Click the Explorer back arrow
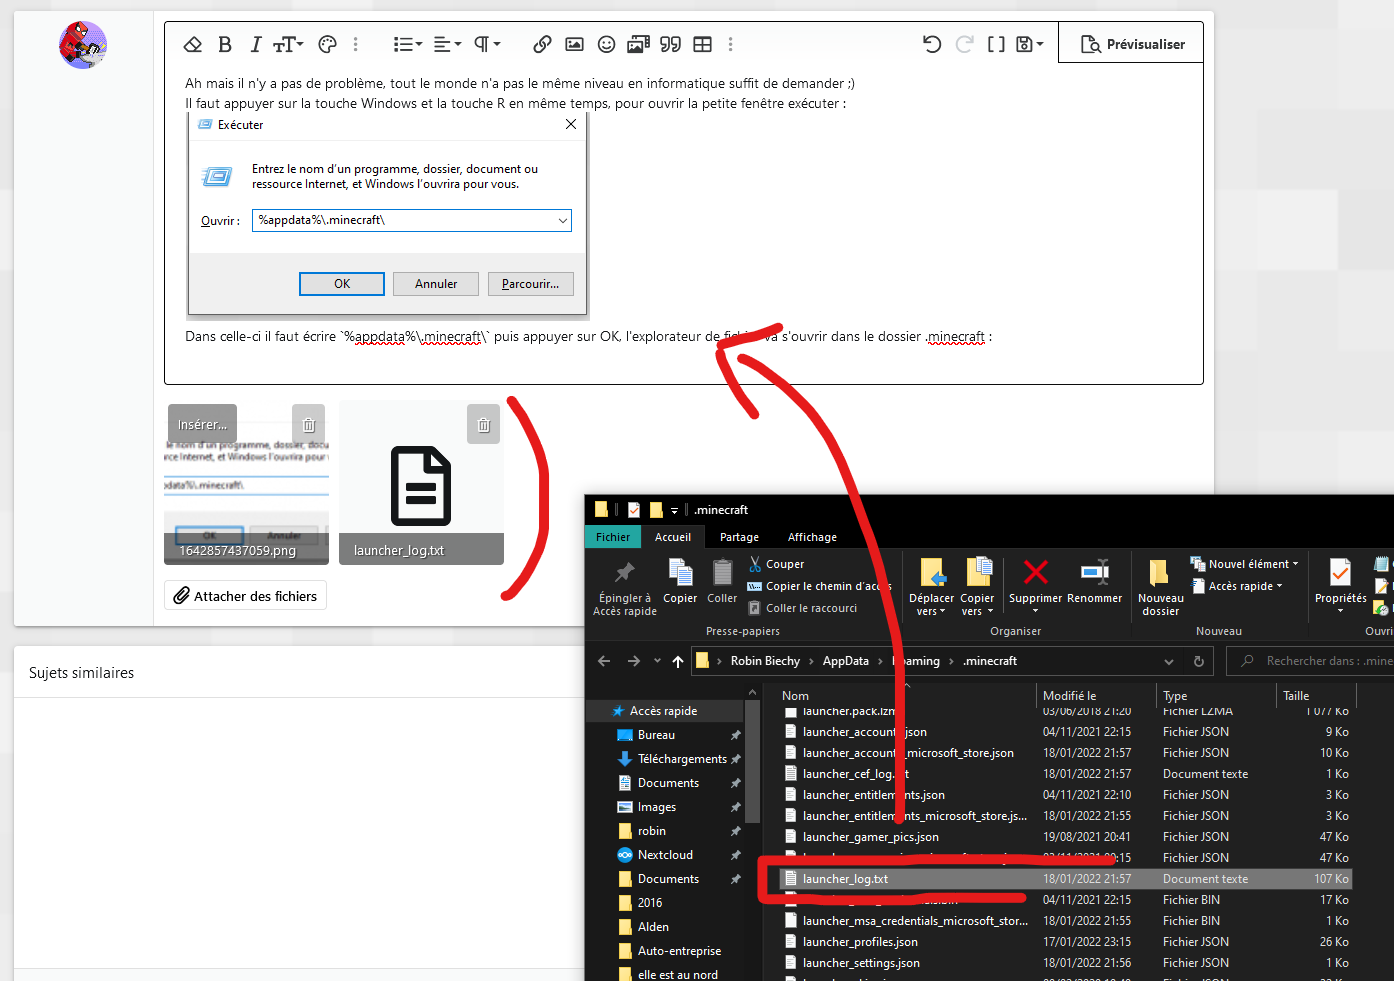 [604, 661]
